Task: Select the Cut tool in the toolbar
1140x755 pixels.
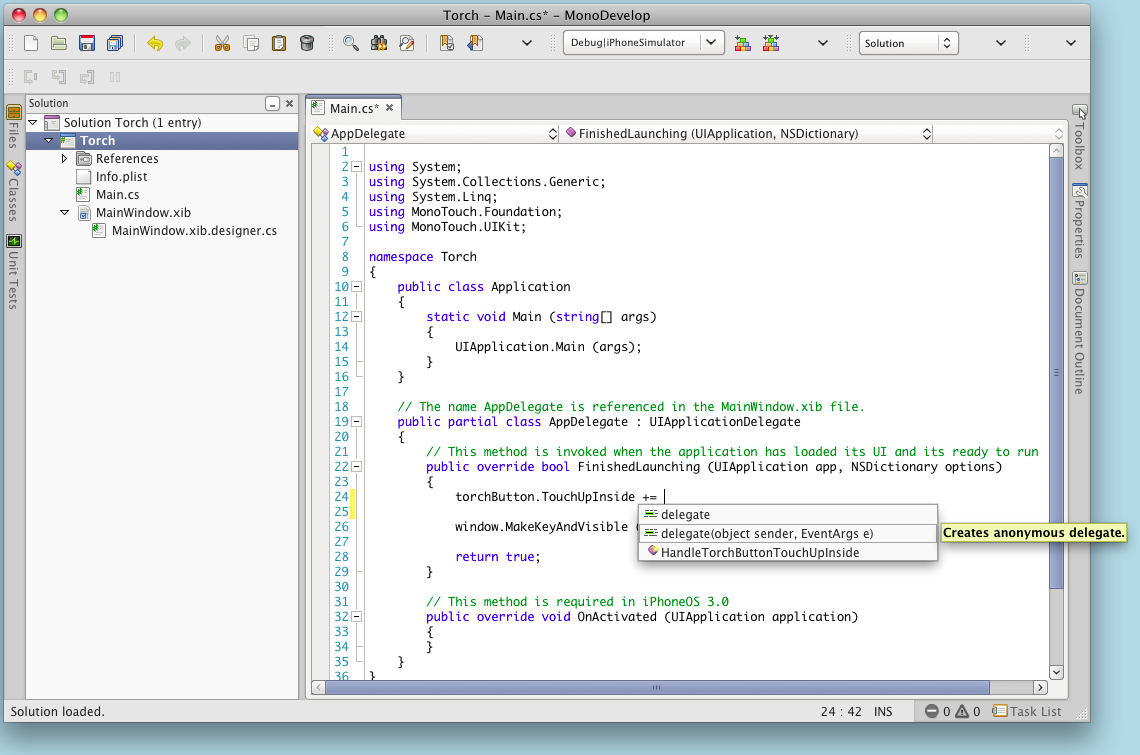Action: pos(221,43)
